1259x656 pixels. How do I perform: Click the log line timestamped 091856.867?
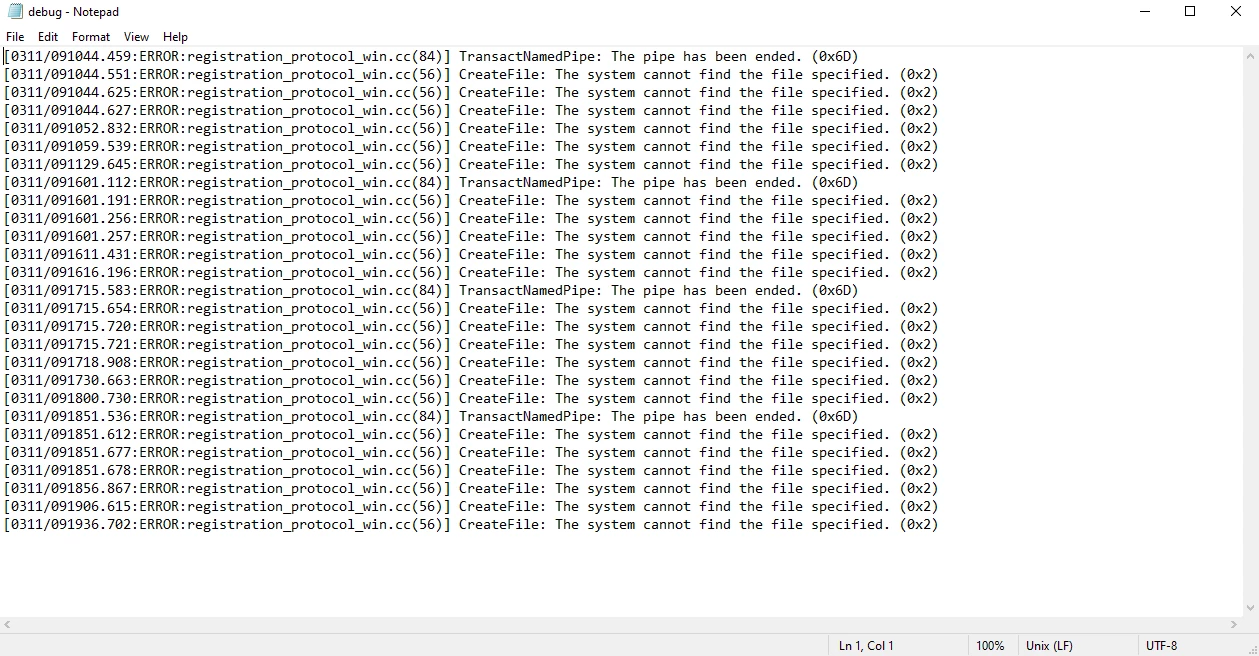pos(471,489)
